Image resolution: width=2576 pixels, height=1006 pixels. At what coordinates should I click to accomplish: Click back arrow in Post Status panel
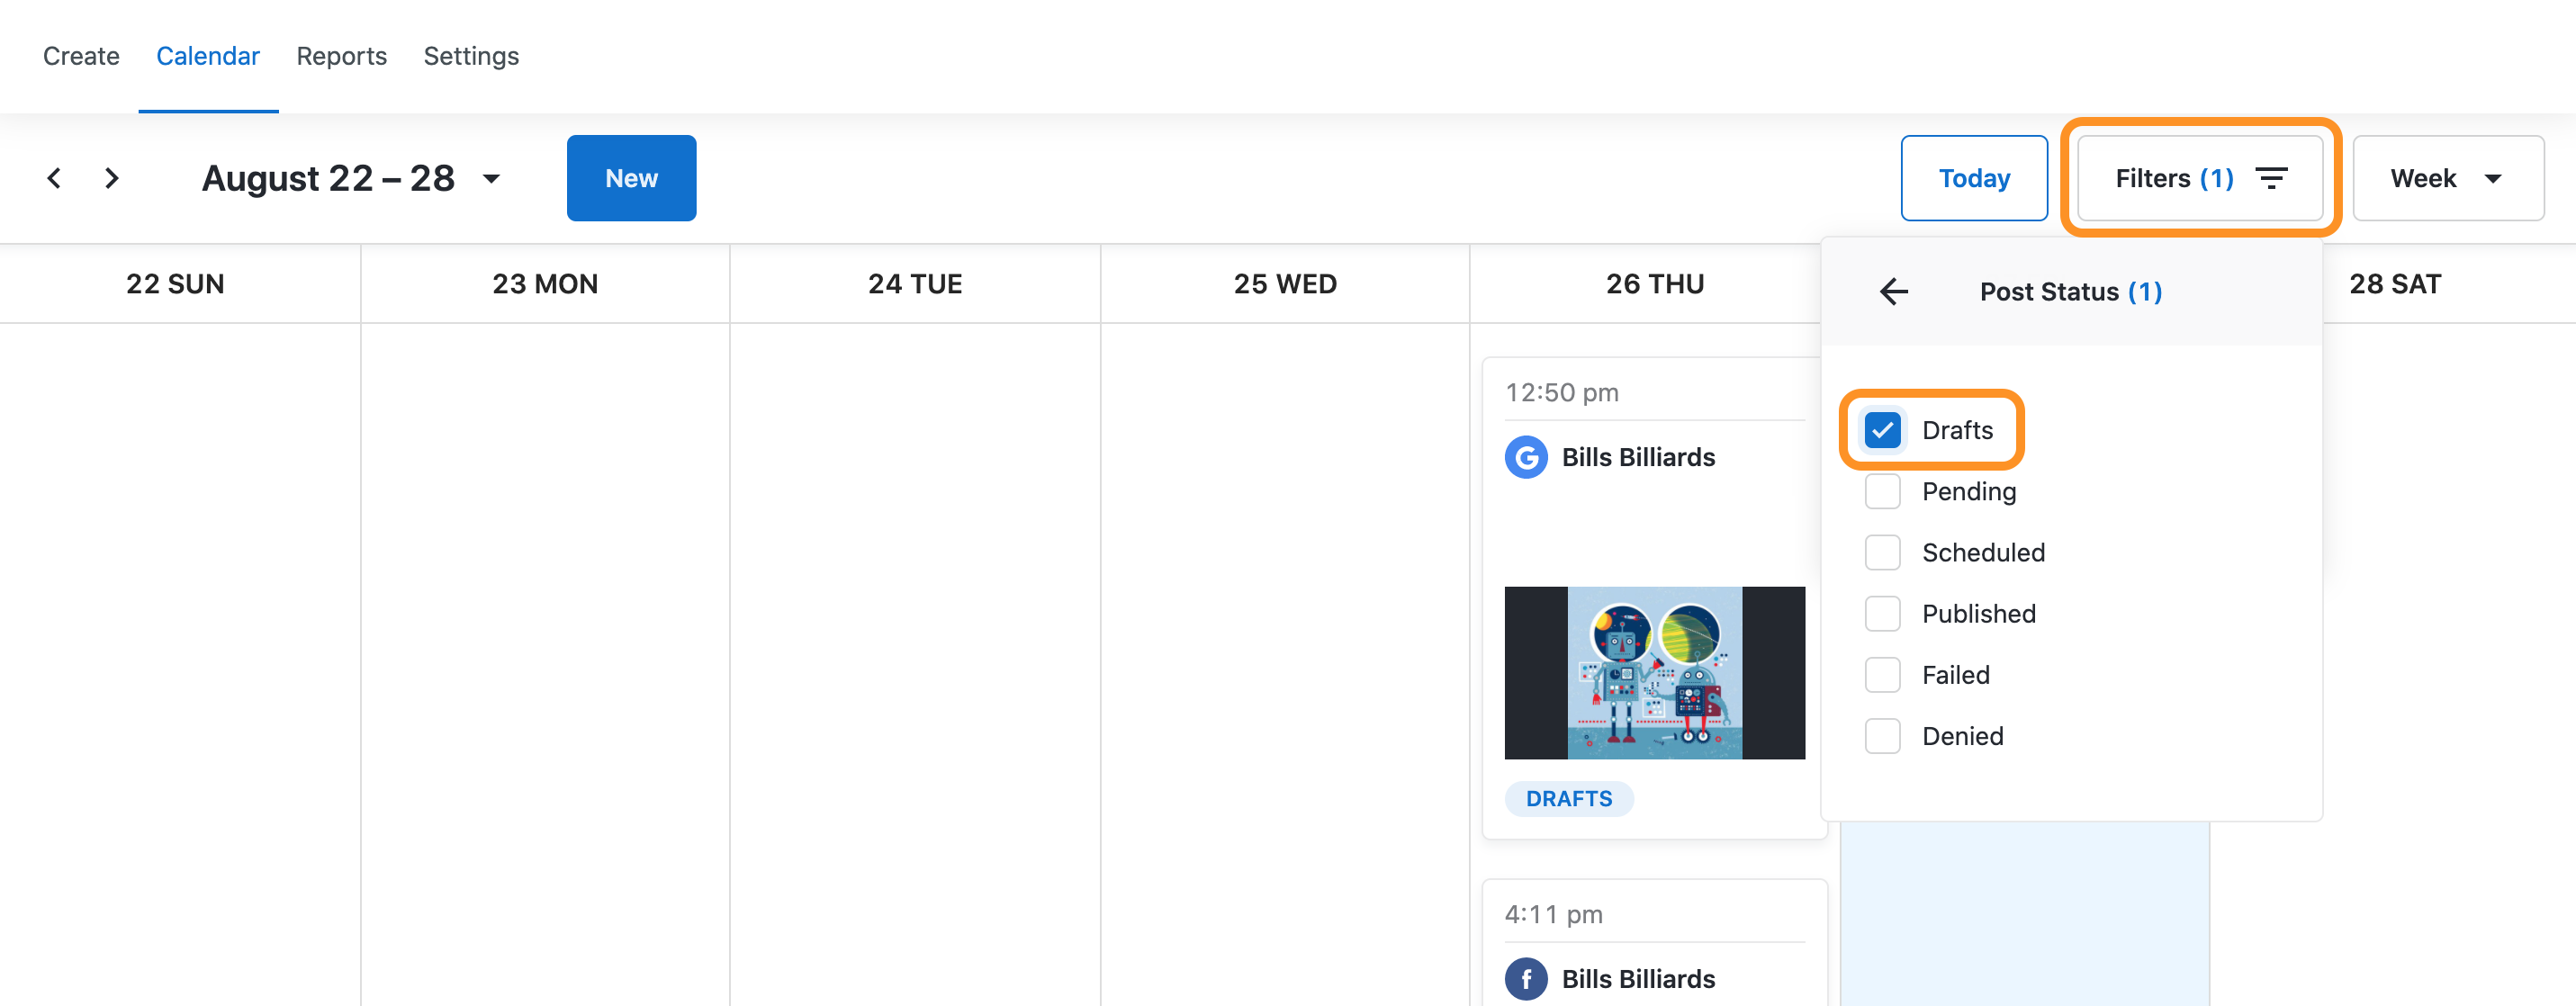(x=1894, y=292)
